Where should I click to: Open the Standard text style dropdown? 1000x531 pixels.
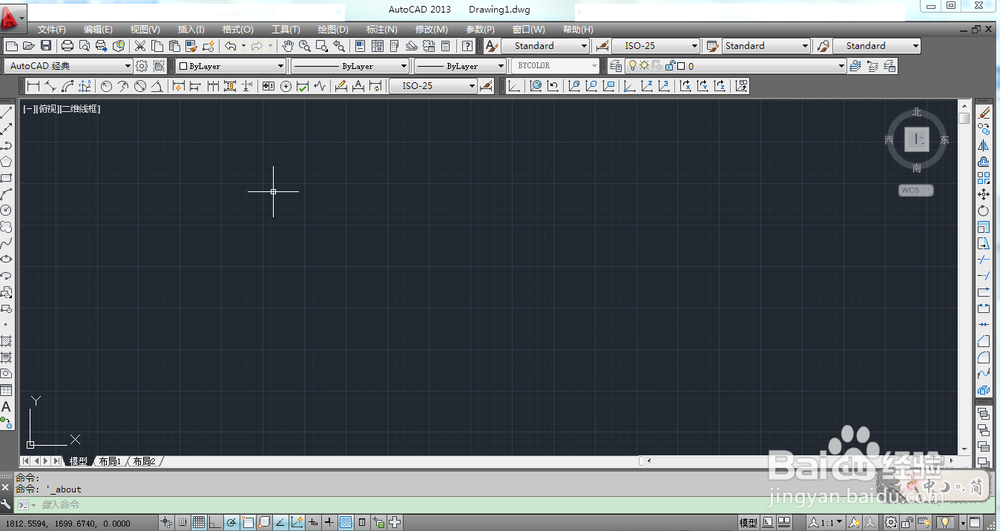click(x=545, y=46)
